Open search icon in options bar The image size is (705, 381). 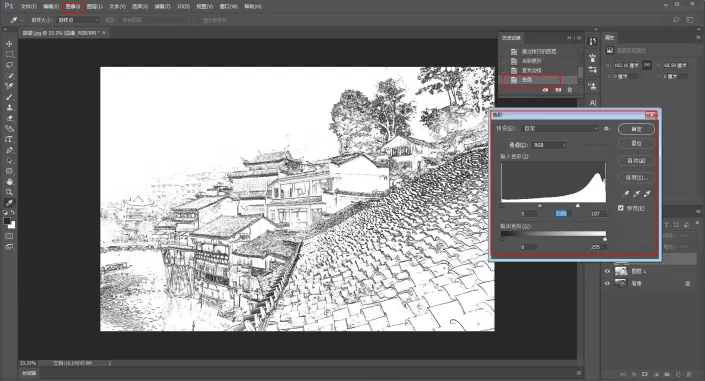tap(676, 20)
